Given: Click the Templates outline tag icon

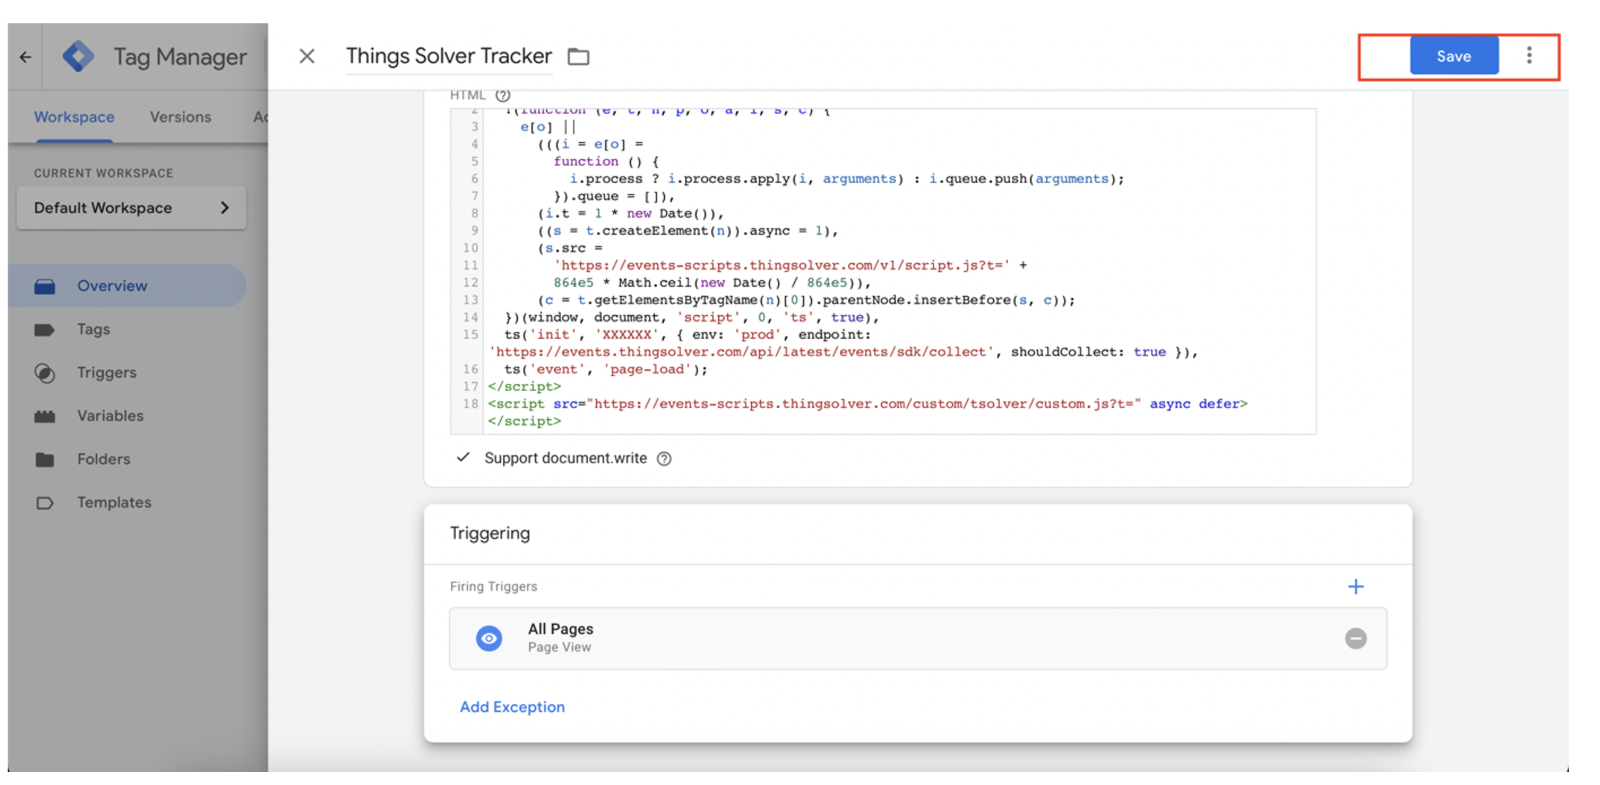Looking at the screenshot, I should (45, 503).
